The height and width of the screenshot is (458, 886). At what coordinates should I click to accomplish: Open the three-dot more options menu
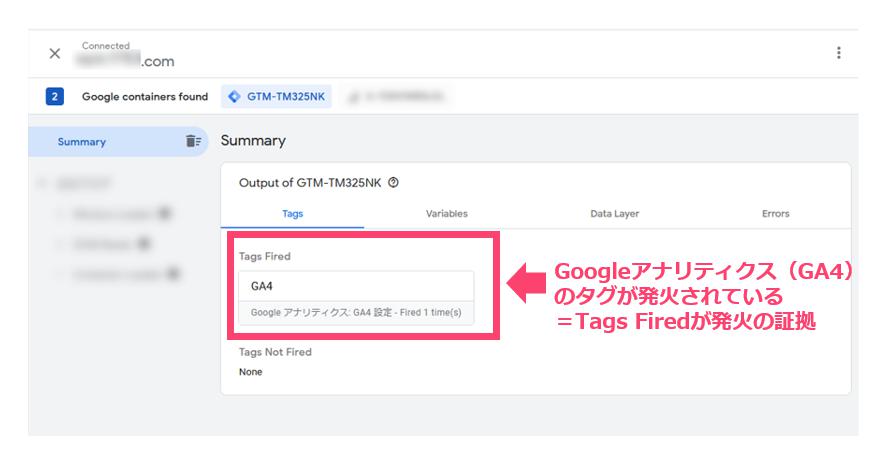click(x=839, y=53)
